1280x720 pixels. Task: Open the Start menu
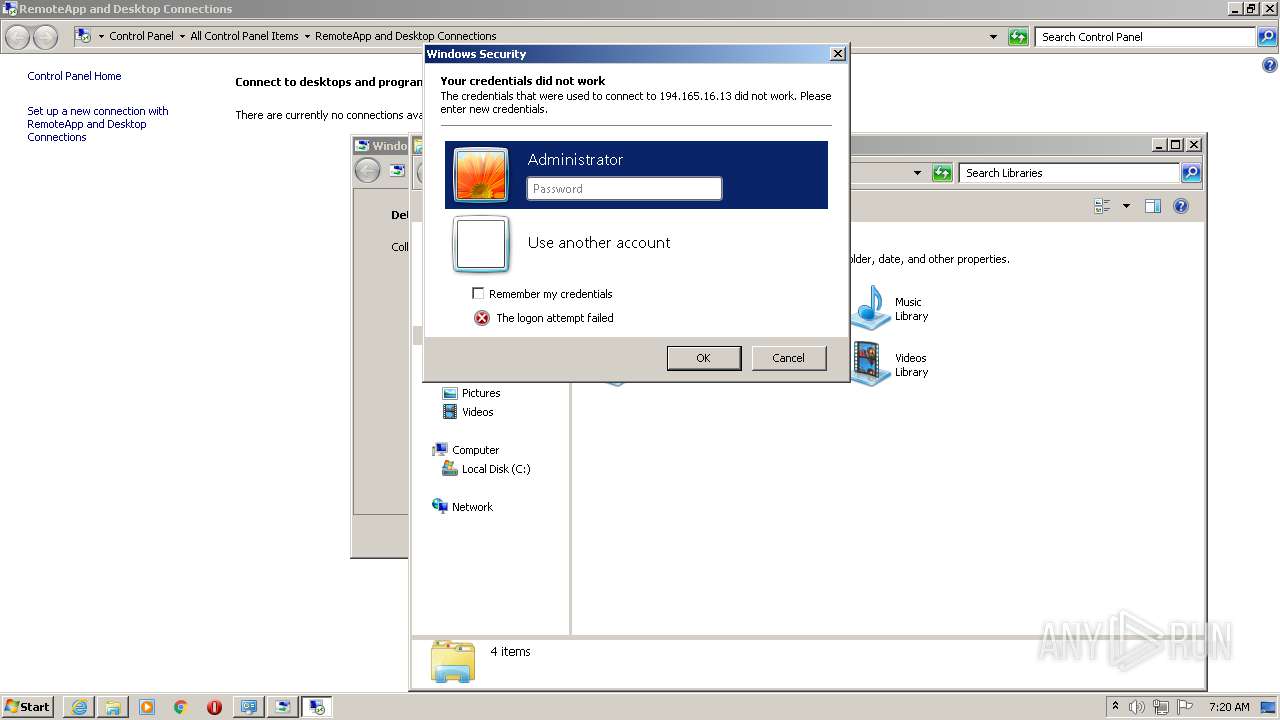27,707
